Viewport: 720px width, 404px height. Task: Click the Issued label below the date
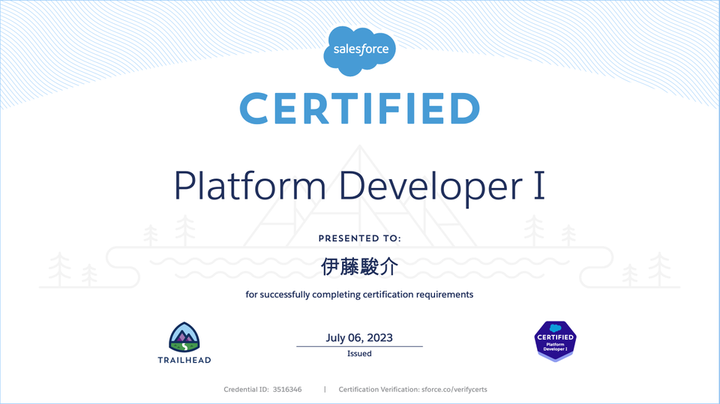pos(360,354)
